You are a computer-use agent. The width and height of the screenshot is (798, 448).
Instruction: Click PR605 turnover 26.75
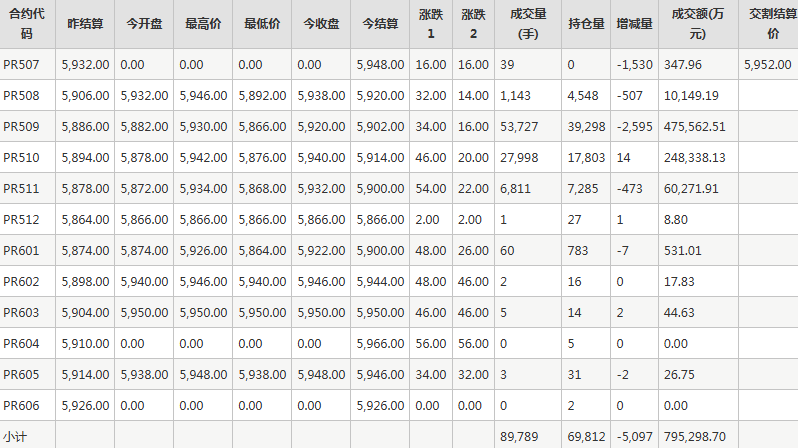pos(679,375)
